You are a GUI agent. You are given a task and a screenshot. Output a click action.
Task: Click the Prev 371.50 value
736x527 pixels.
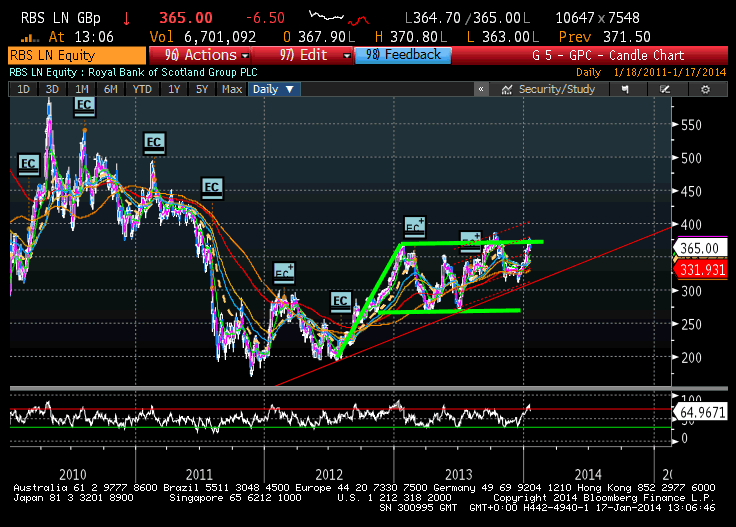(605, 37)
